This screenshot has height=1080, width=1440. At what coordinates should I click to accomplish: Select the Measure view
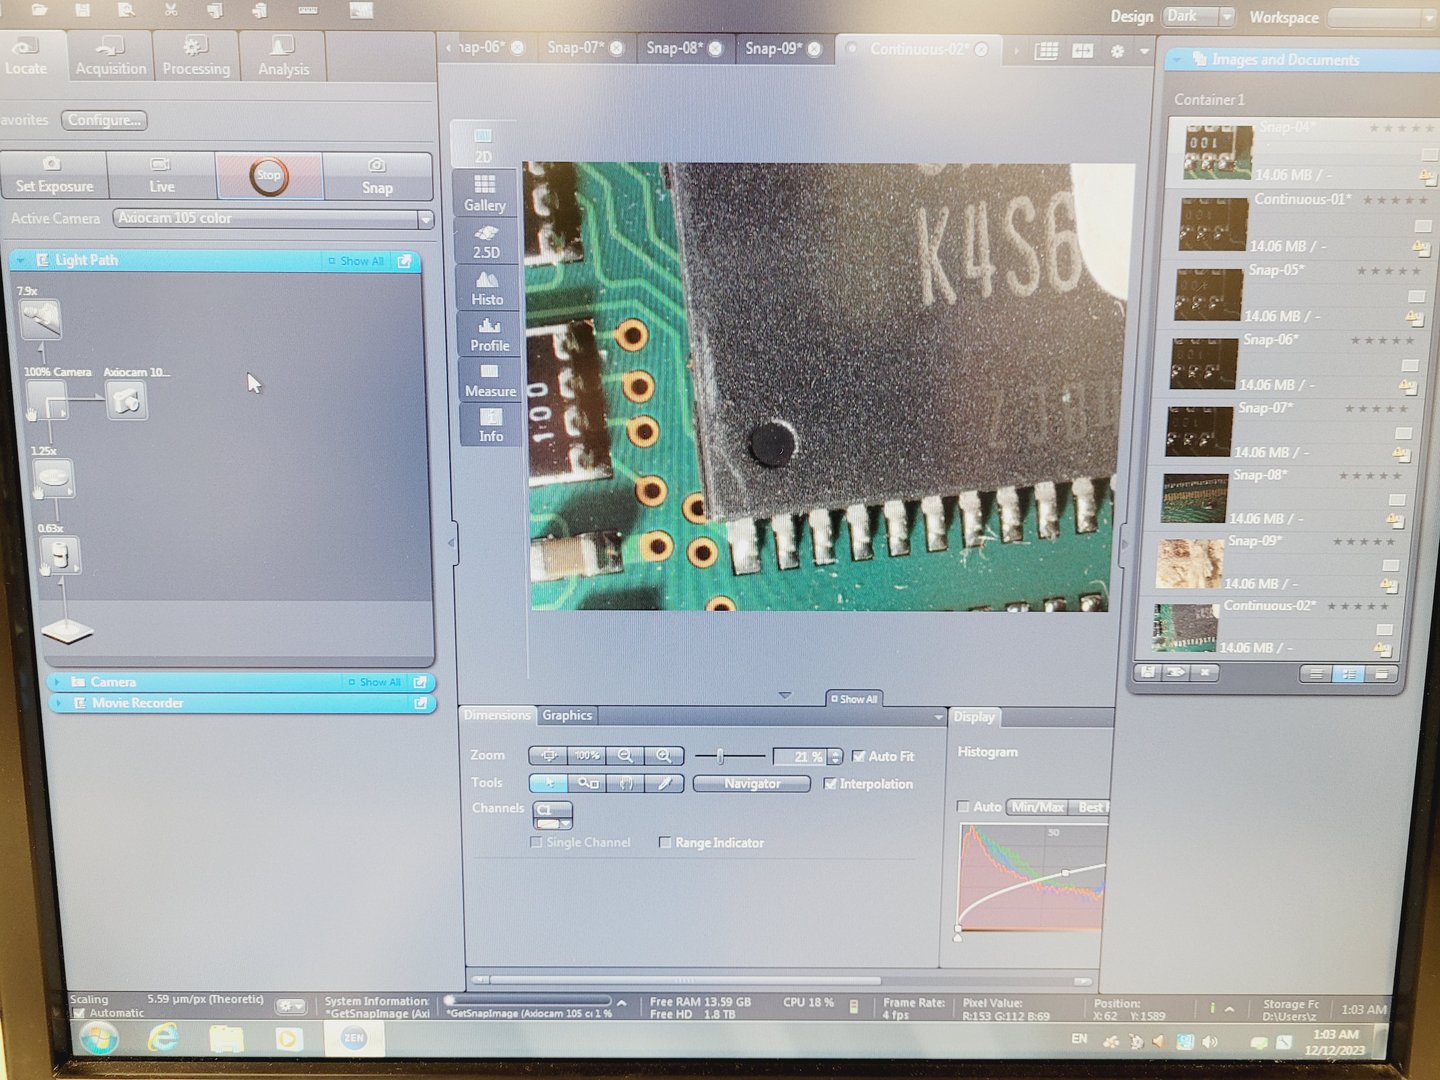point(490,380)
